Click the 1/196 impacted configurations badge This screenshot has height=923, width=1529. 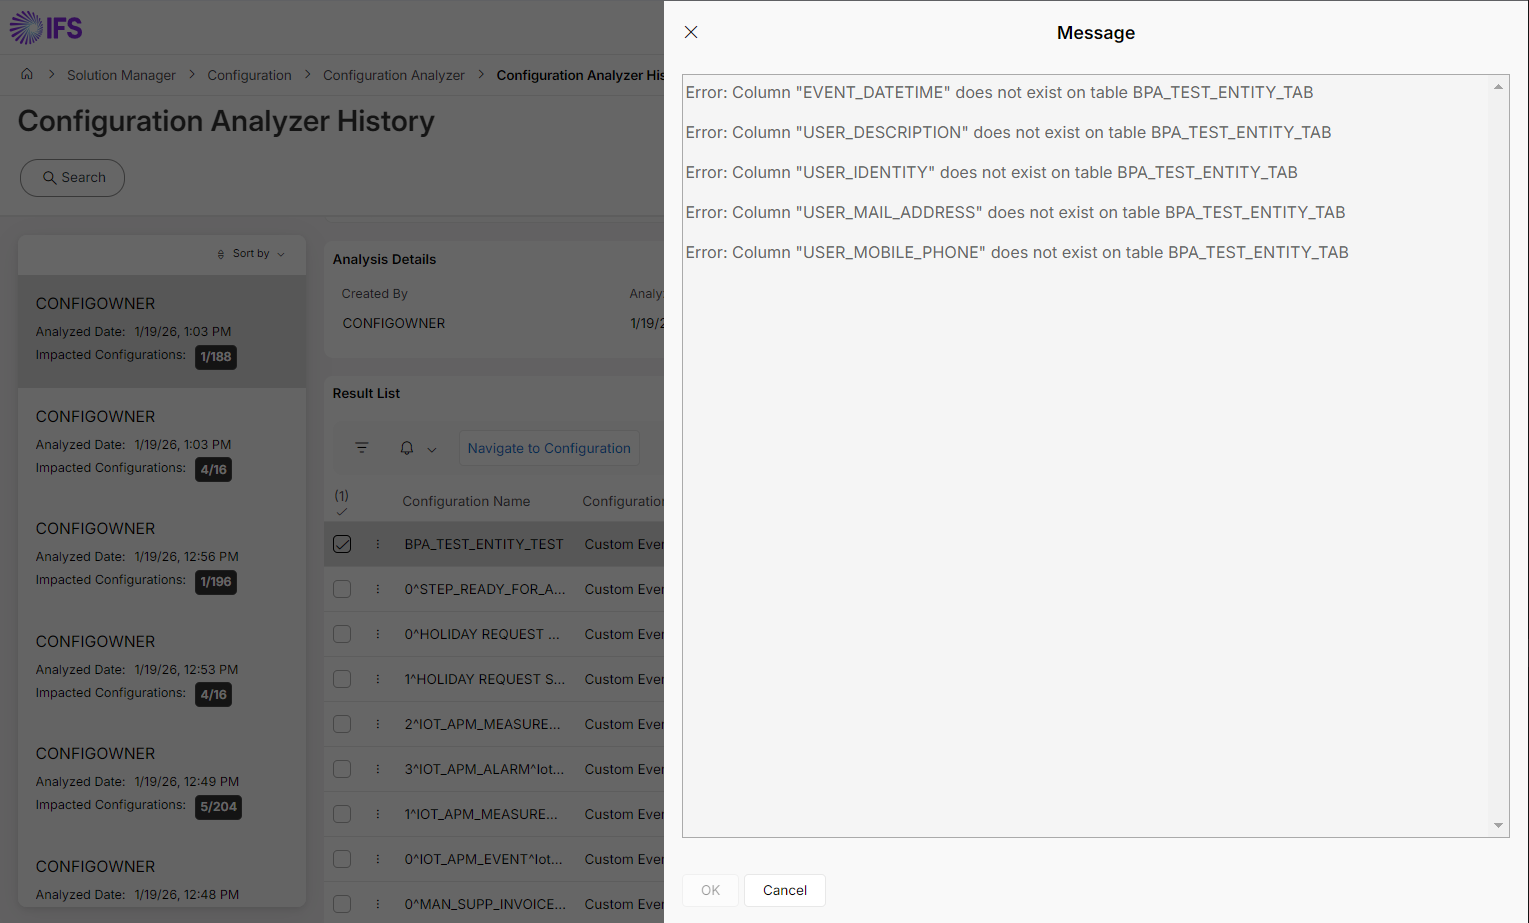216,582
